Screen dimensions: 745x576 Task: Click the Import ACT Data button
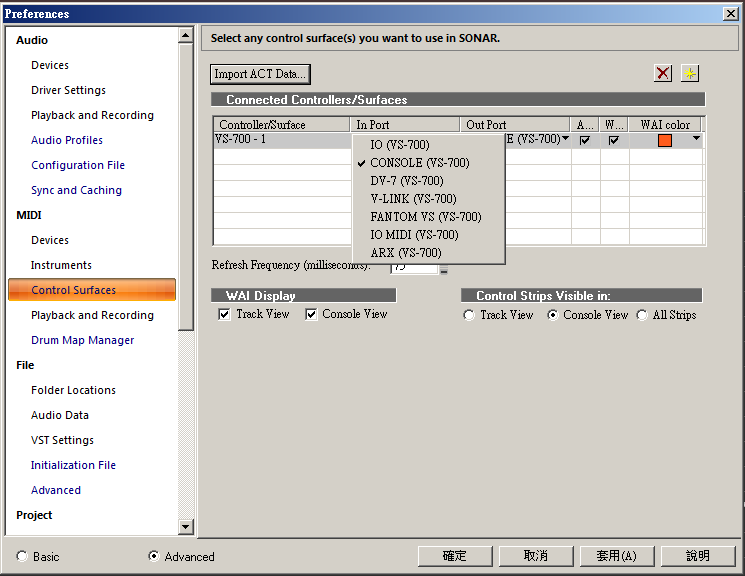[x=261, y=74]
